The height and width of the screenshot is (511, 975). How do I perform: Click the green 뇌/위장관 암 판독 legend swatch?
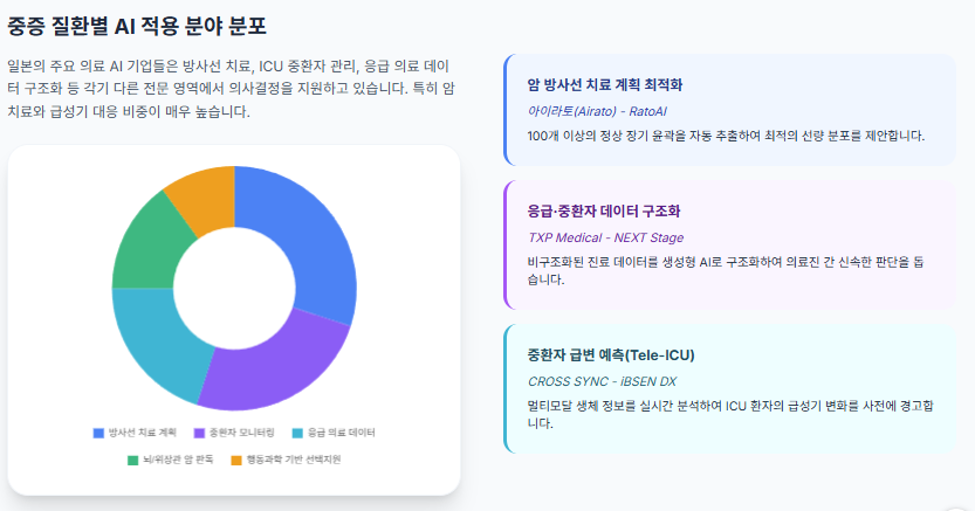132,460
